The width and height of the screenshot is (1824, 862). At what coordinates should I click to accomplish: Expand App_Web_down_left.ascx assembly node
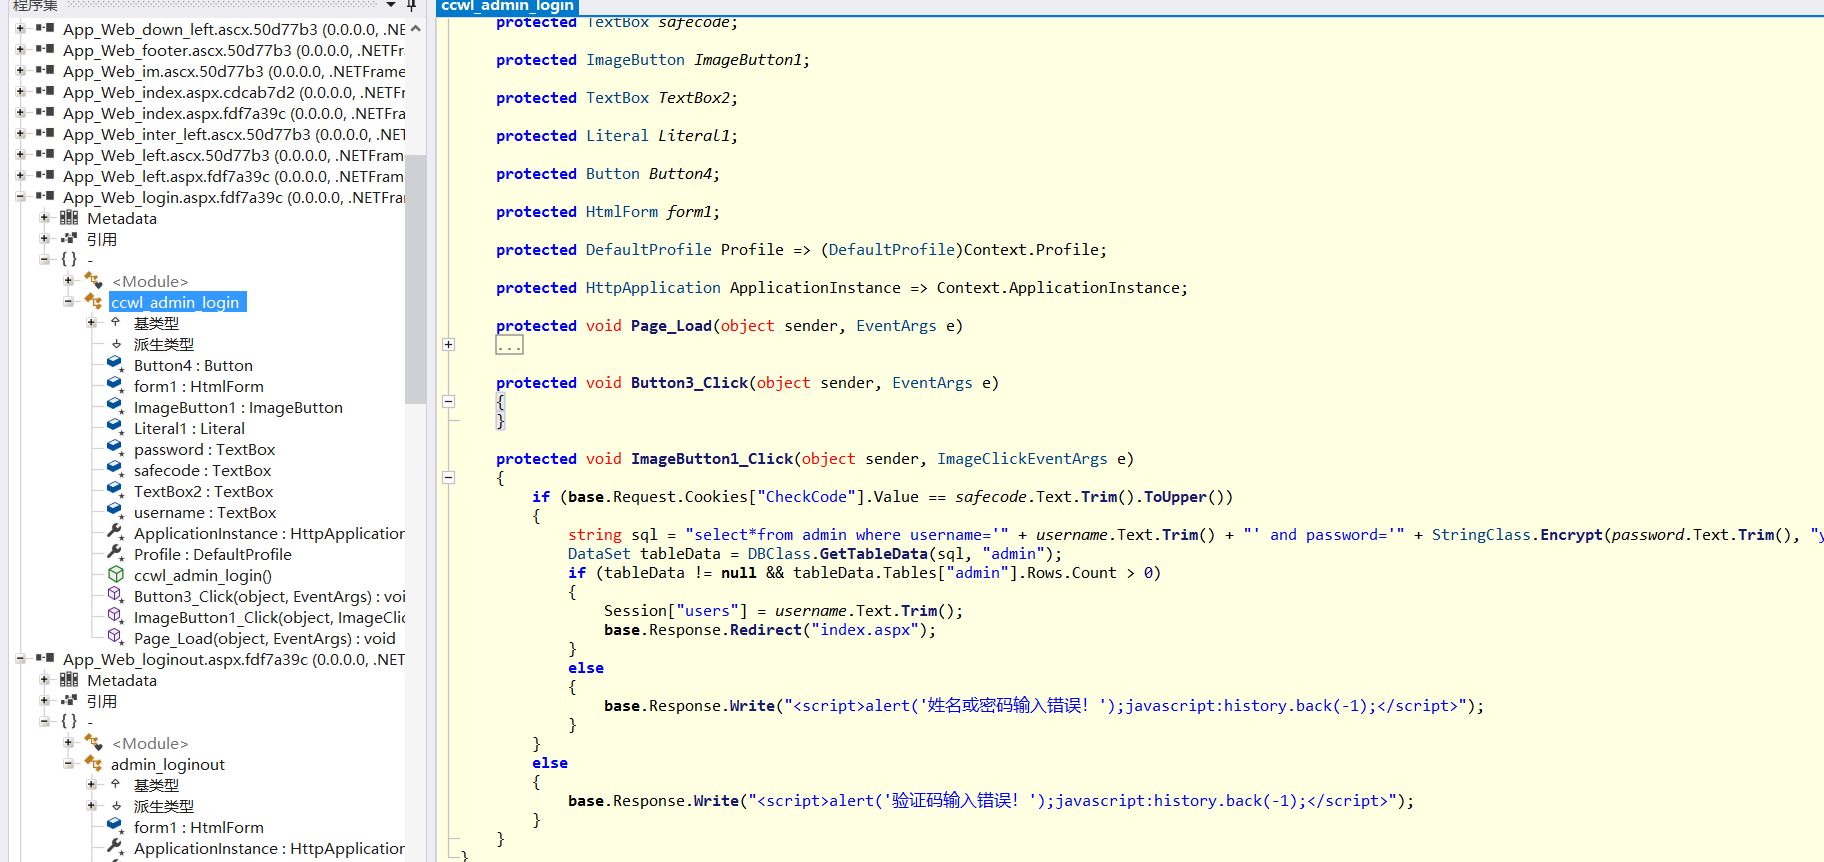pyautogui.click(x=20, y=29)
